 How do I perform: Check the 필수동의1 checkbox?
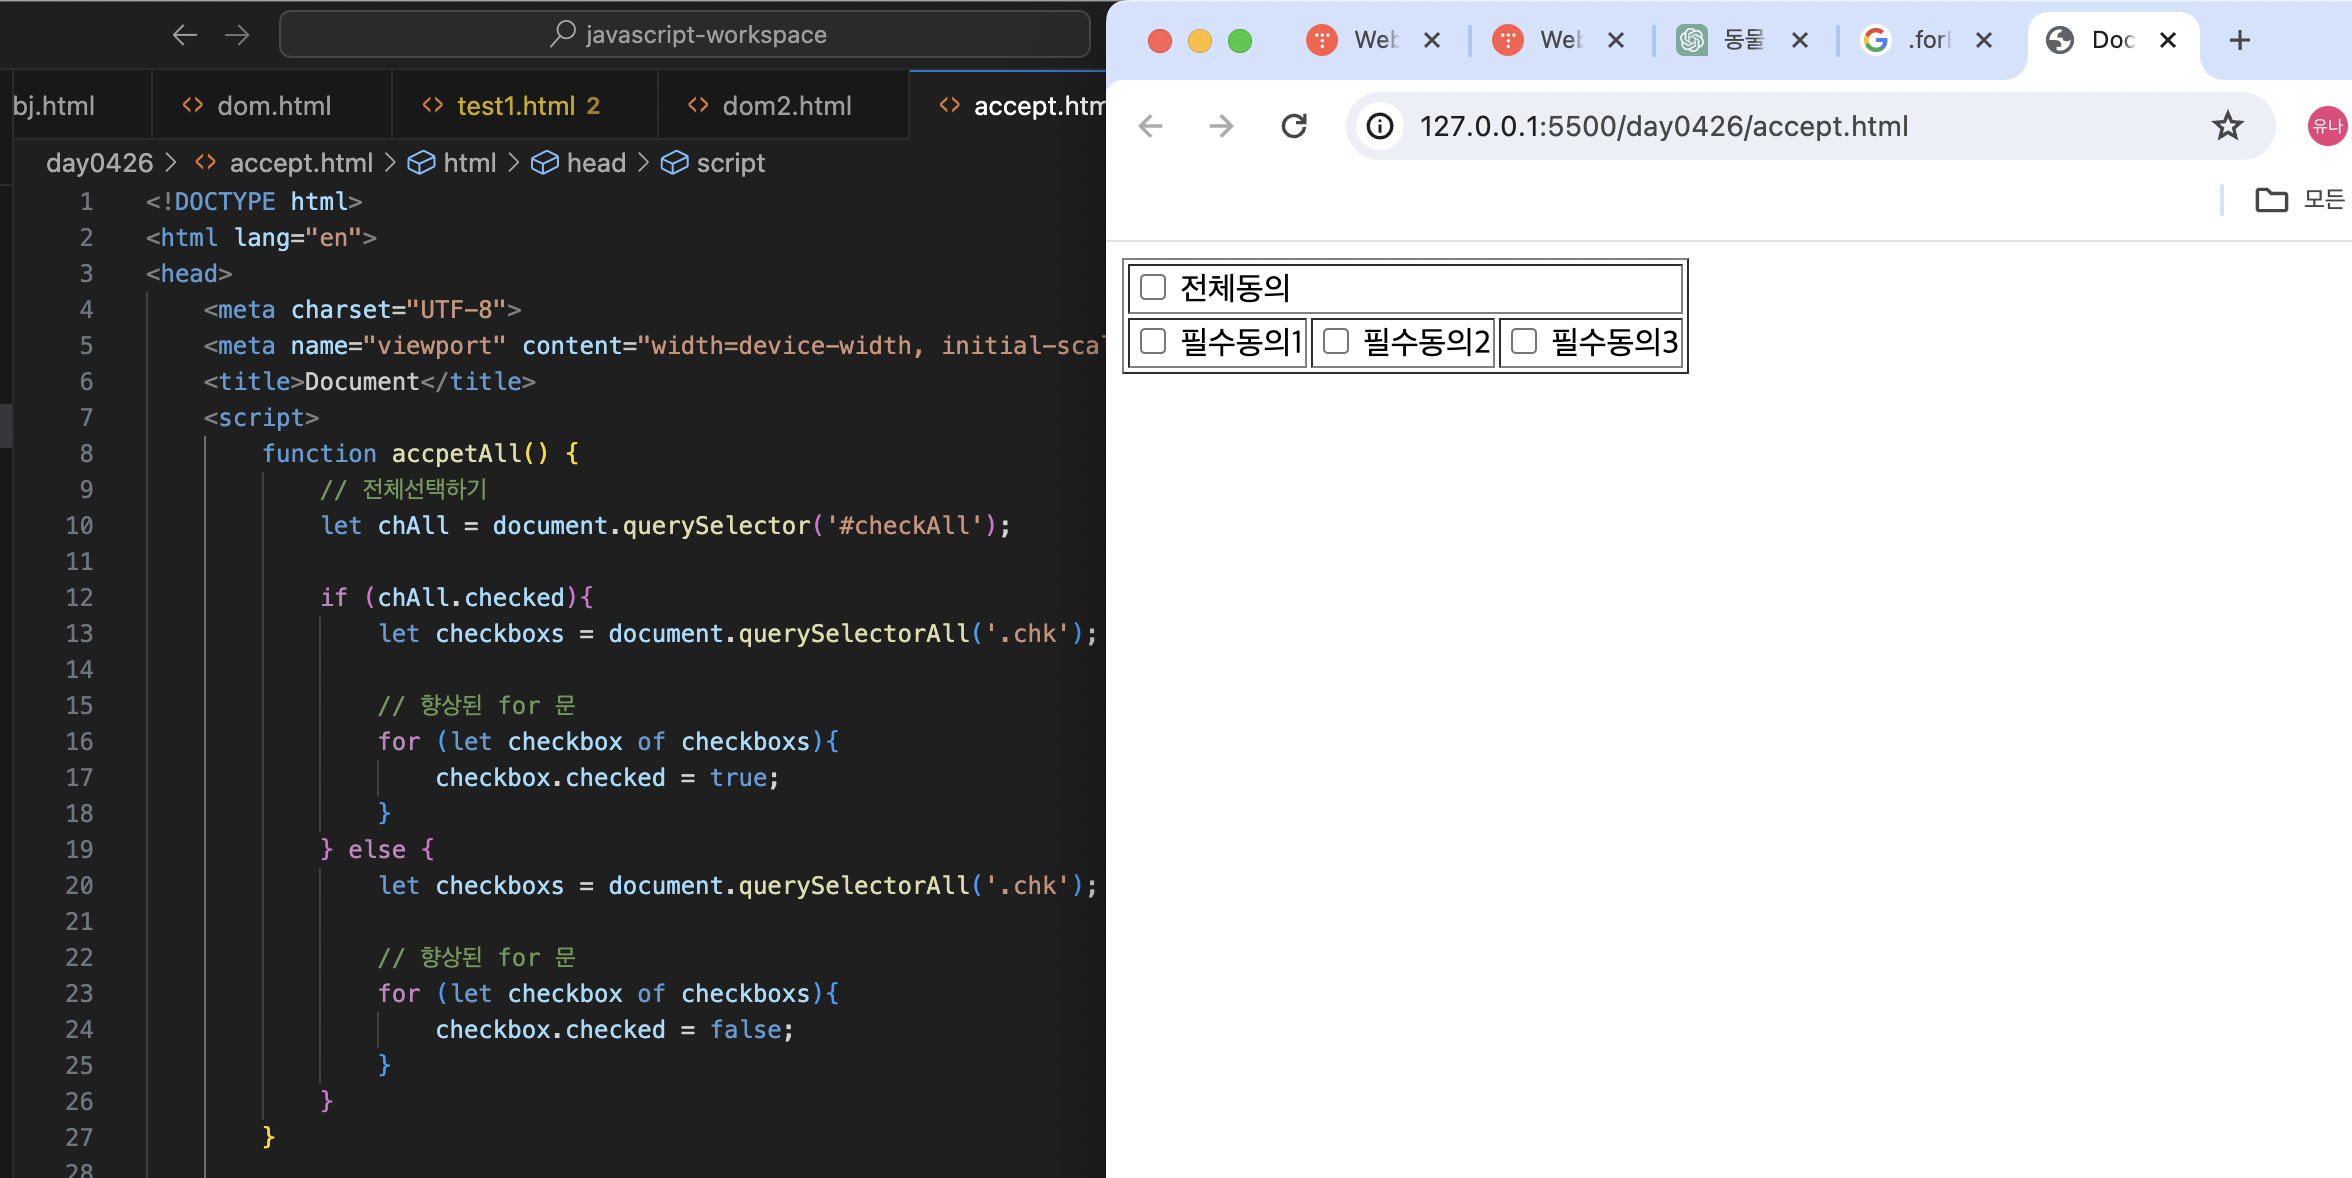(1153, 341)
